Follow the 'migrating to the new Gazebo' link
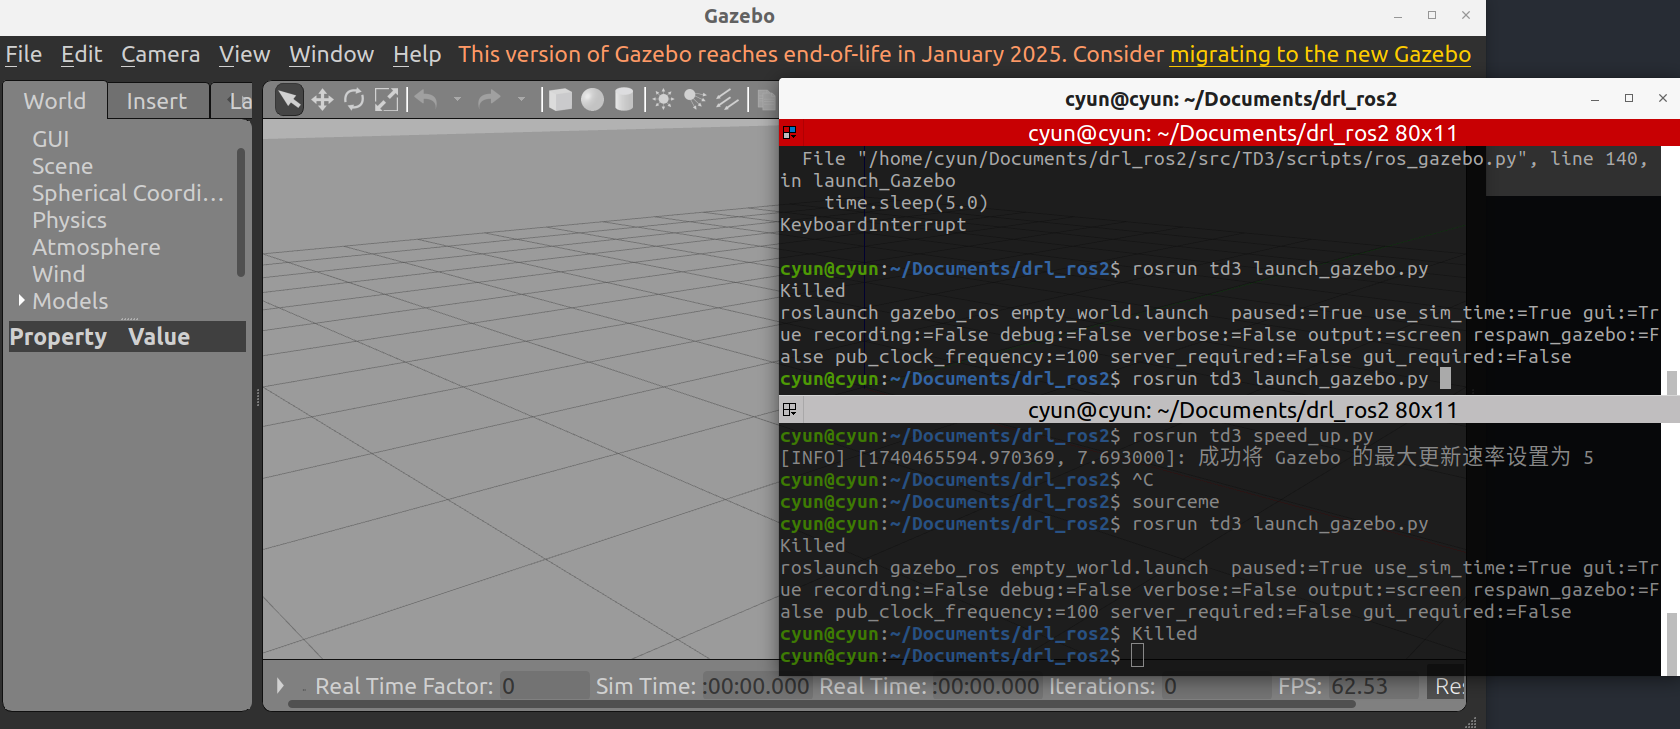1680x729 pixels. pos(1320,54)
